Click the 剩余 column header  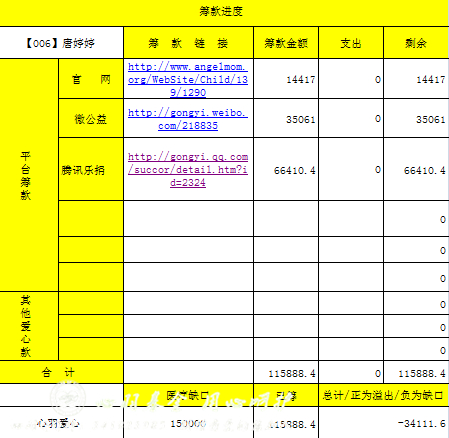point(416,43)
